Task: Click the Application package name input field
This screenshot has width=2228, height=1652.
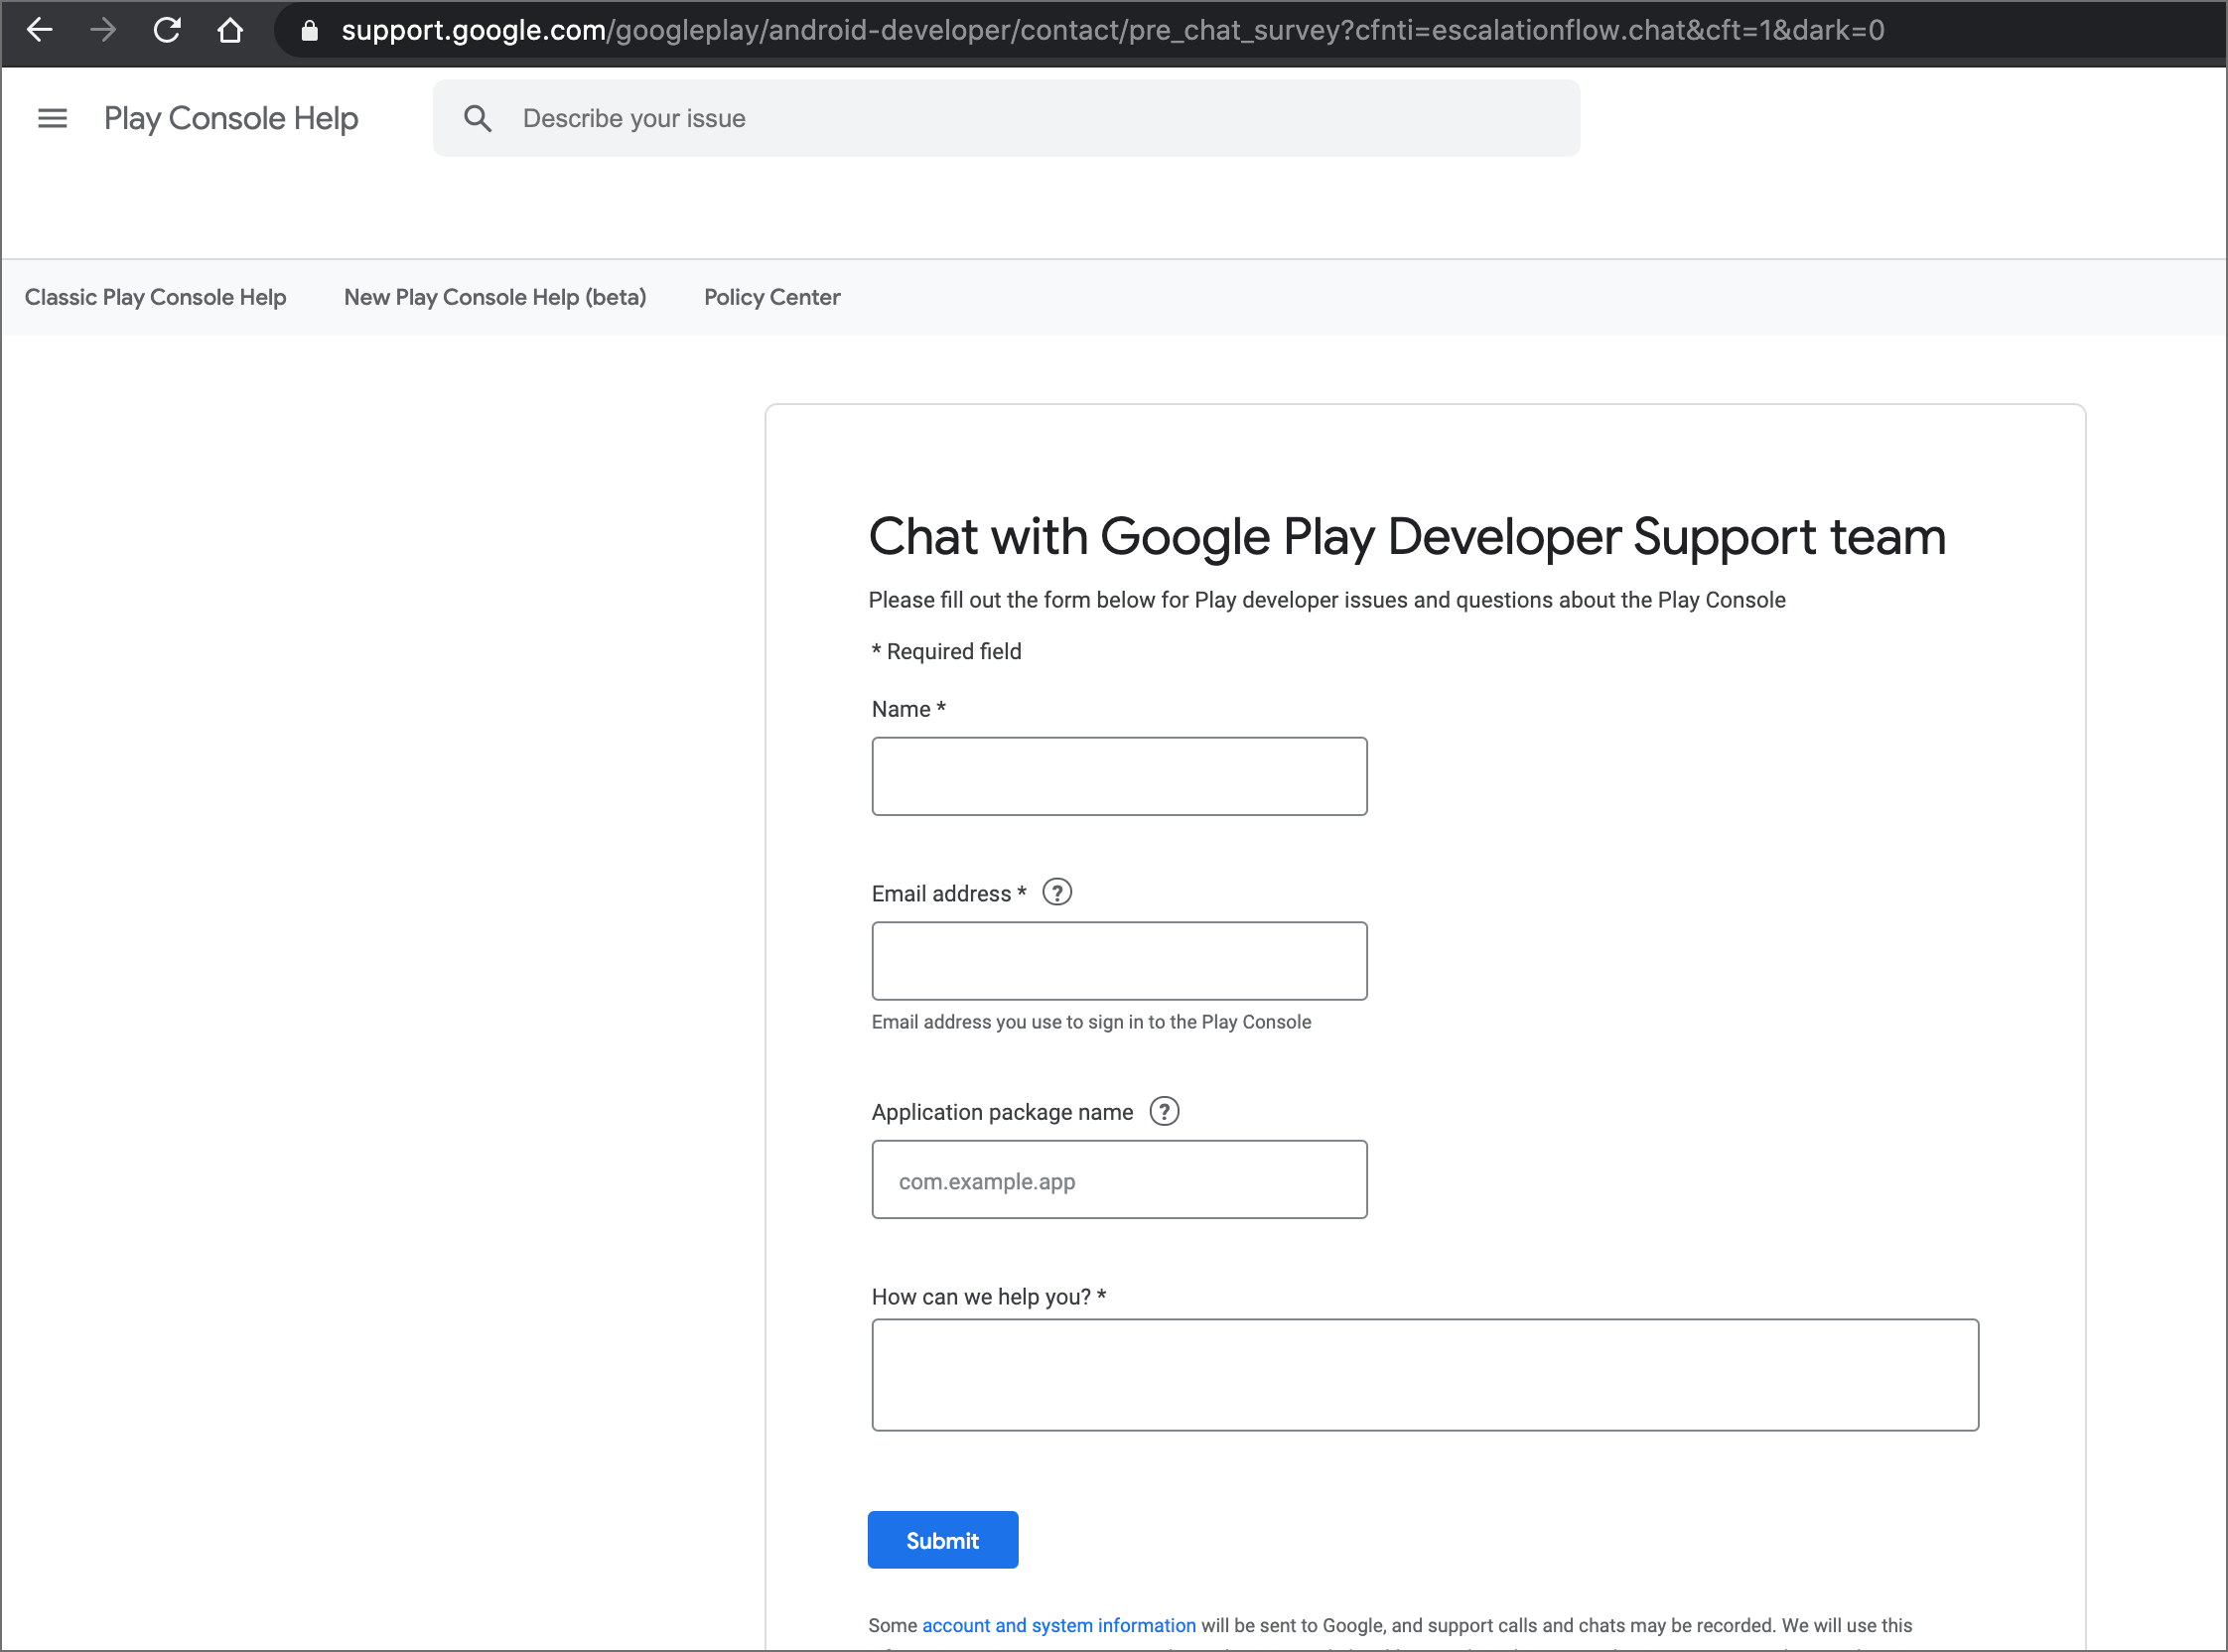Action: click(x=1119, y=1180)
